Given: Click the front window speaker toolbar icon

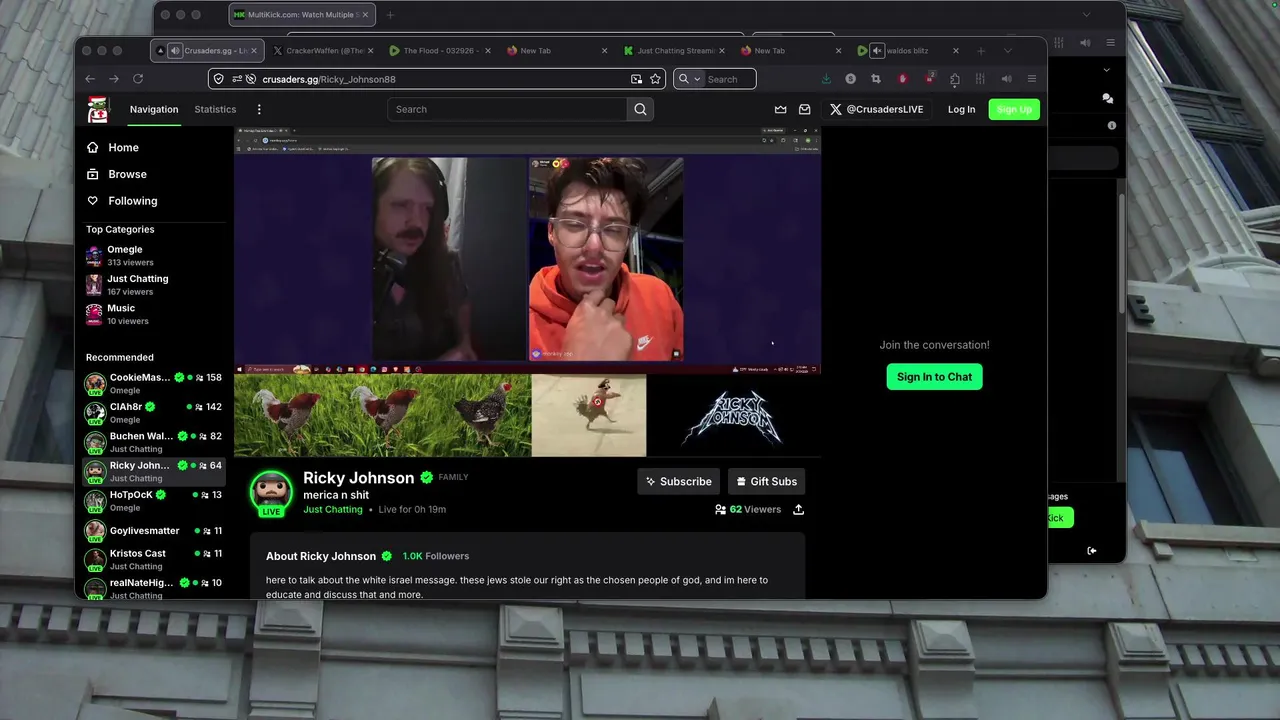Looking at the screenshot, I should (x=1006, y=79).
